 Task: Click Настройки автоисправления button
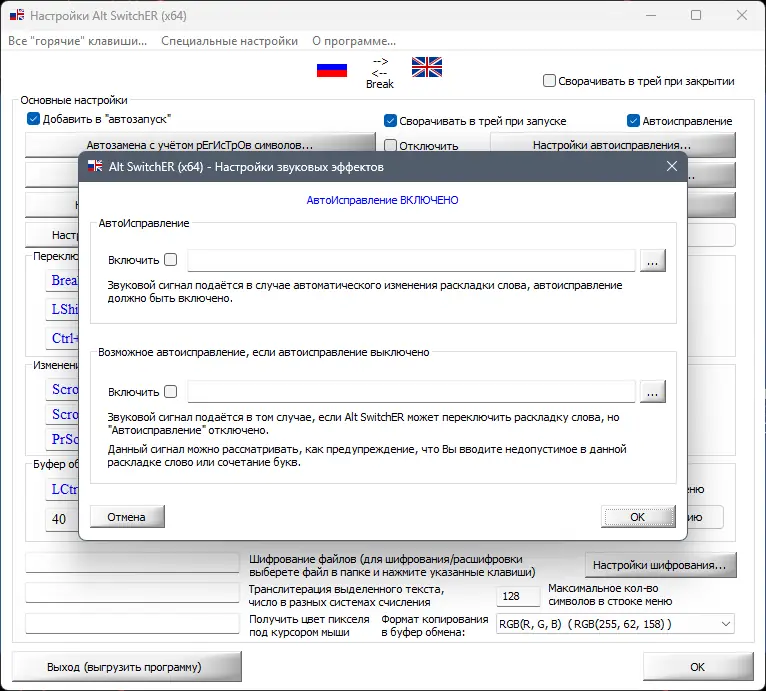coord(612,145)
